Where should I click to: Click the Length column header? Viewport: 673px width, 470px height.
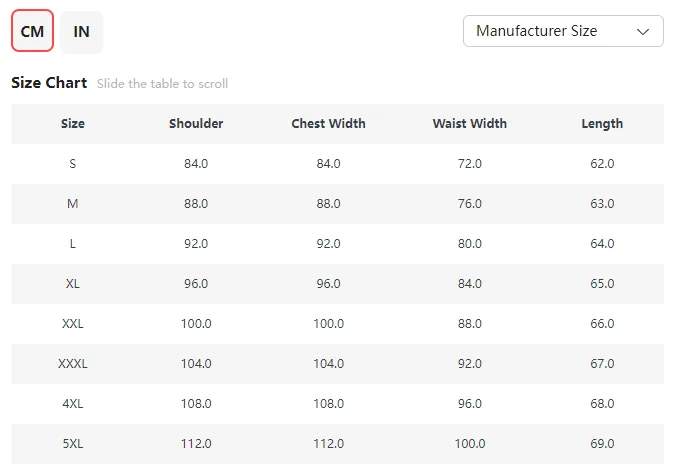click(602, 124)
